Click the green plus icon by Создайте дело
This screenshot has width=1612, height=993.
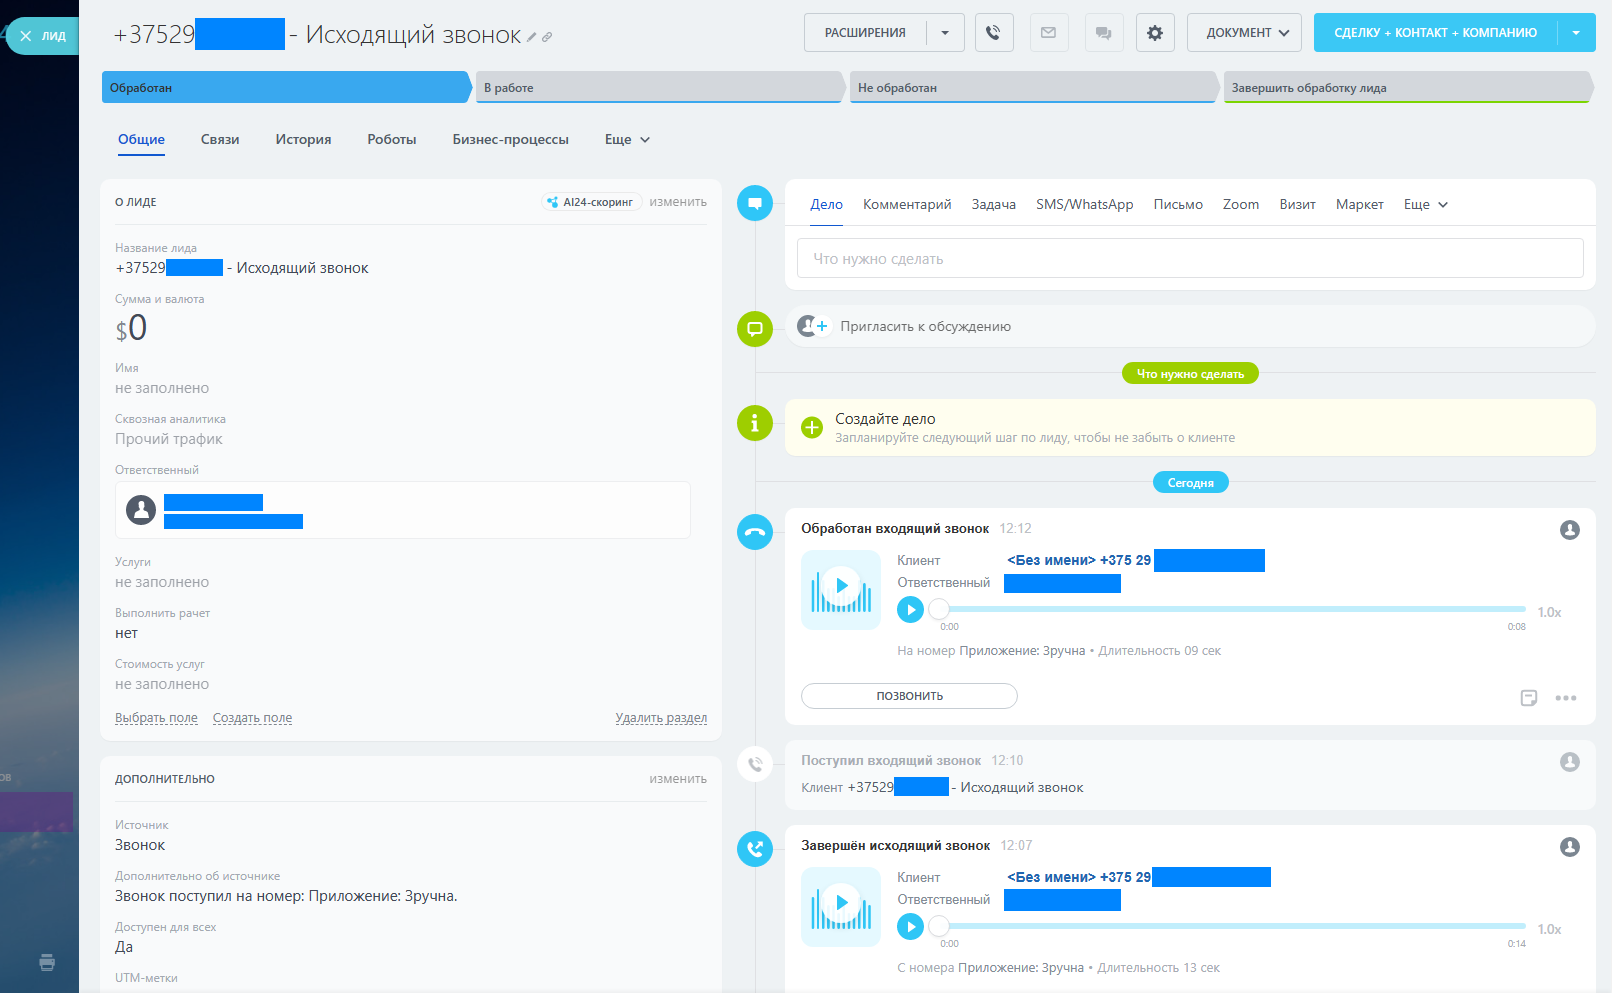[812, 427]
